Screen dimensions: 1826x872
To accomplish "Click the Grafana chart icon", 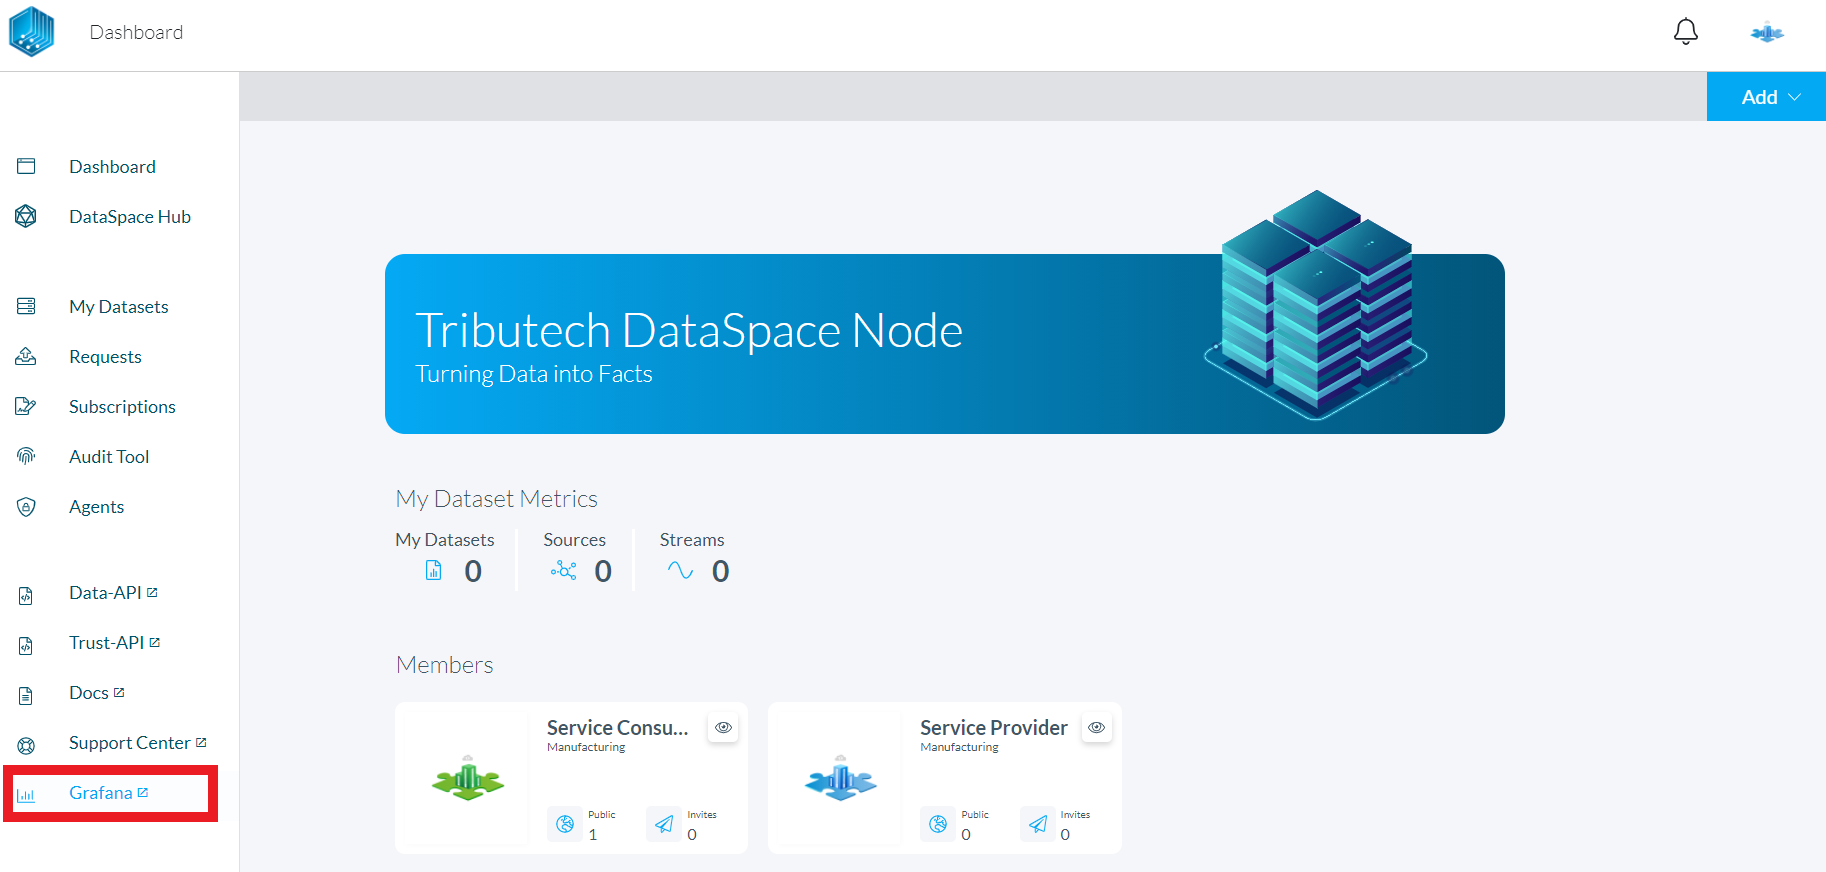I will [26, 796].
